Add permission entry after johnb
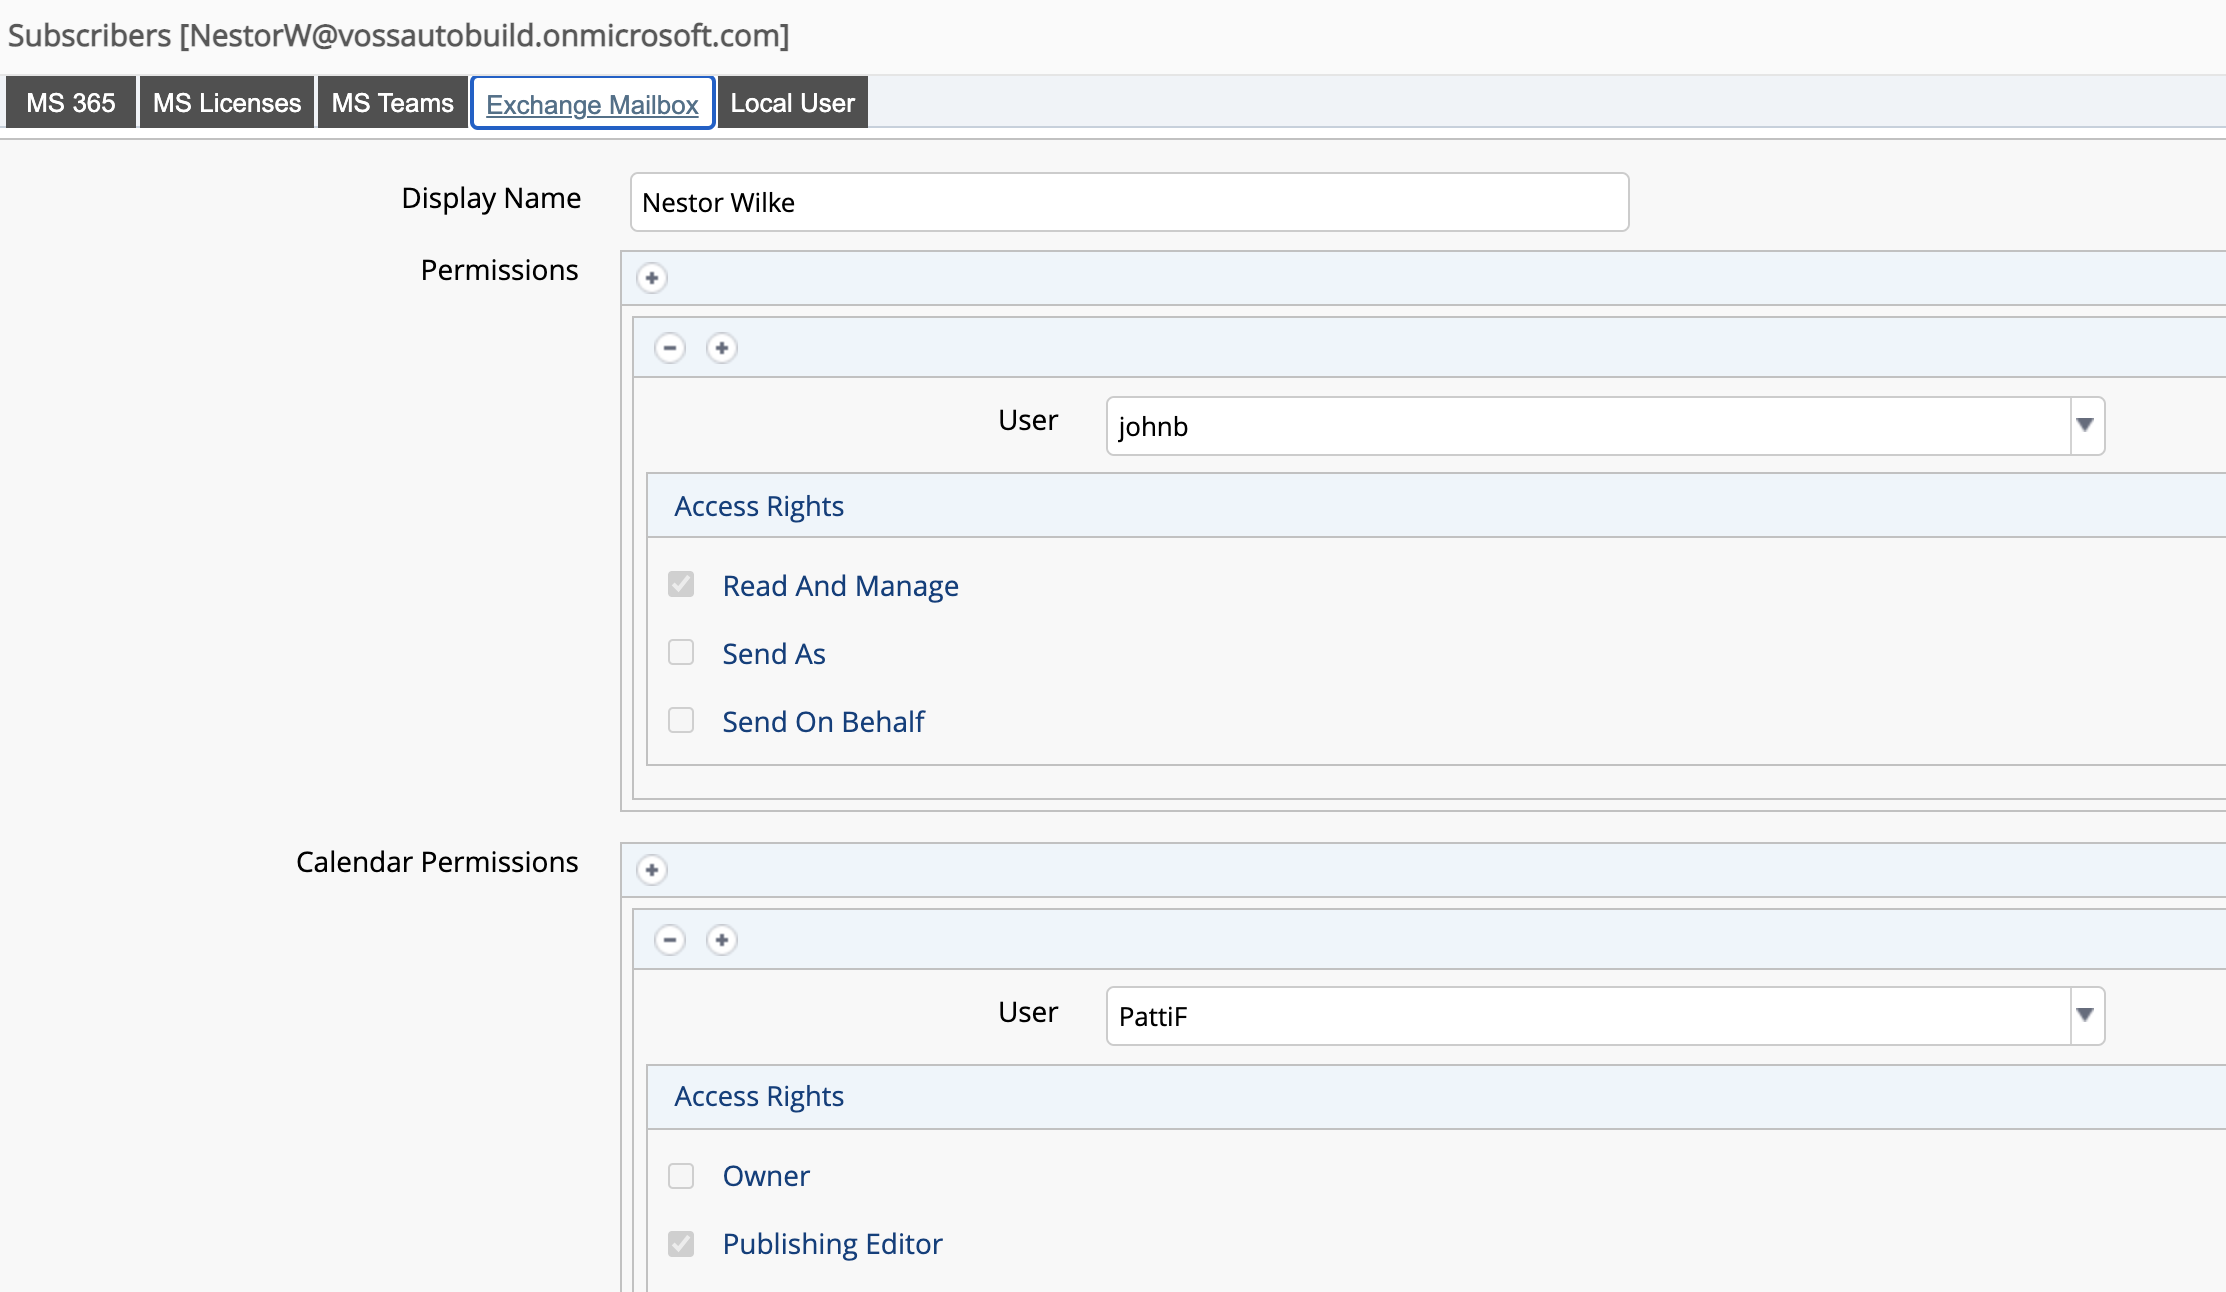The height and width of the screenshot is (1292, 2226). 722,348
